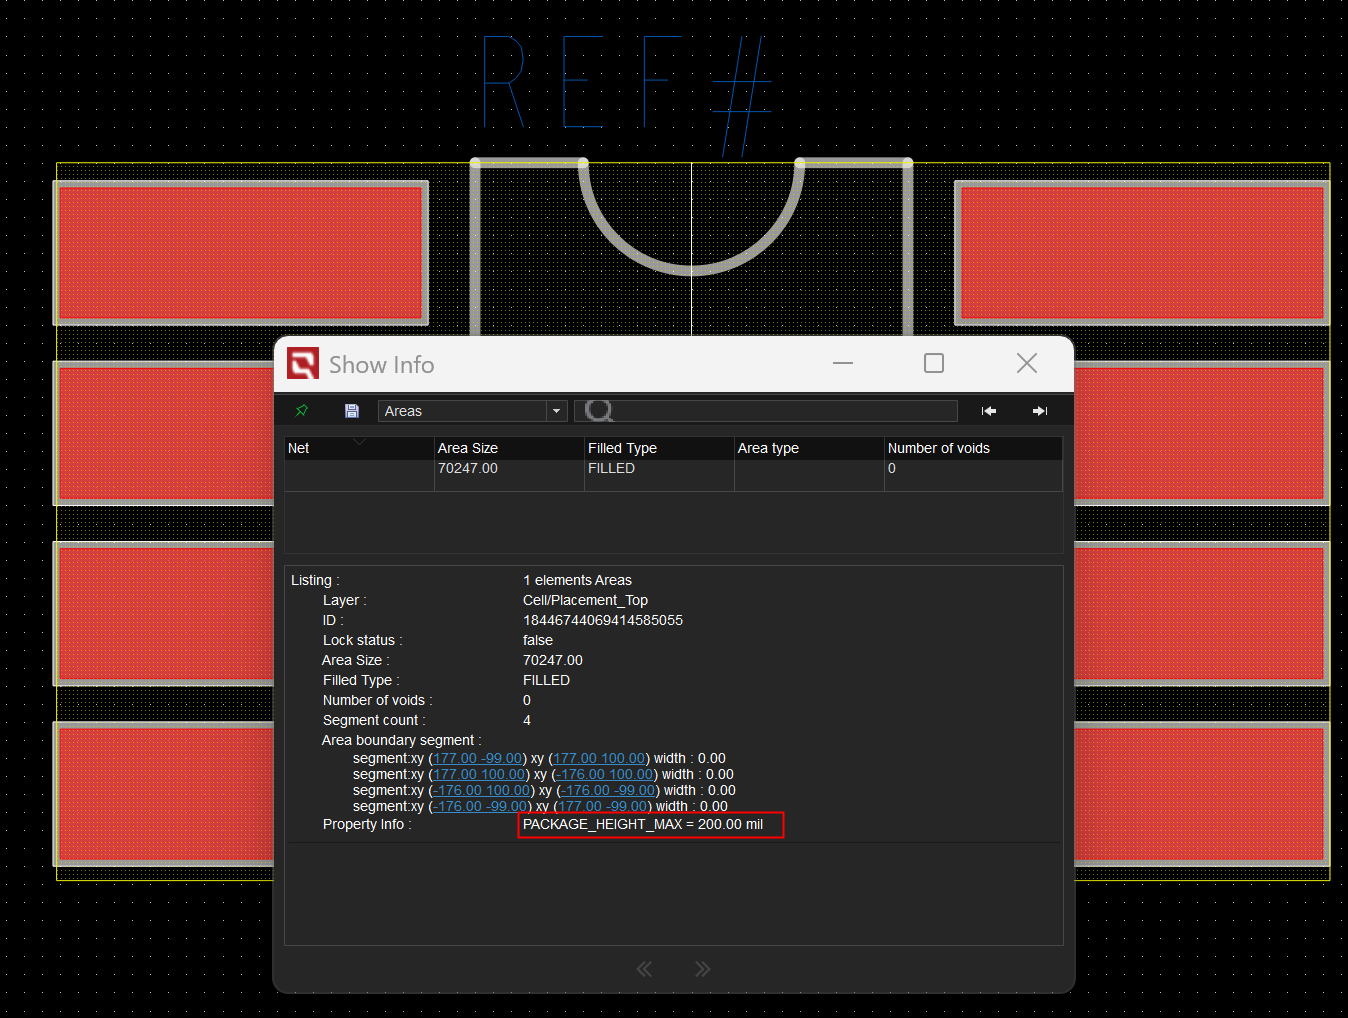Open coordinate link 177.00 -99.00 in first segment
Screen dimensions: 1348x1018
(x=477, y=758)
